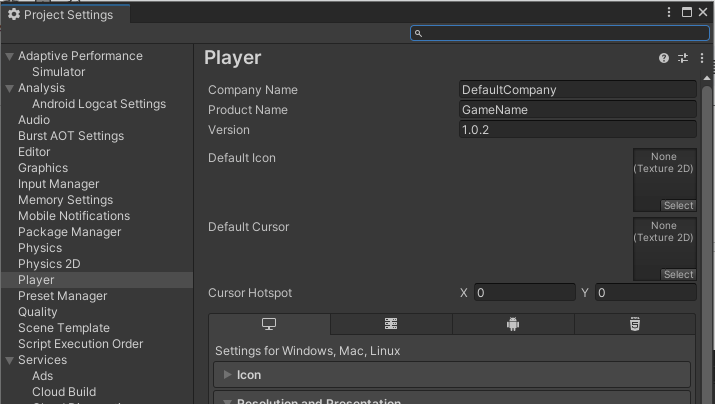Select the Project Settings window tab
This screenshot has width=715, height=404.
(66, 15)
